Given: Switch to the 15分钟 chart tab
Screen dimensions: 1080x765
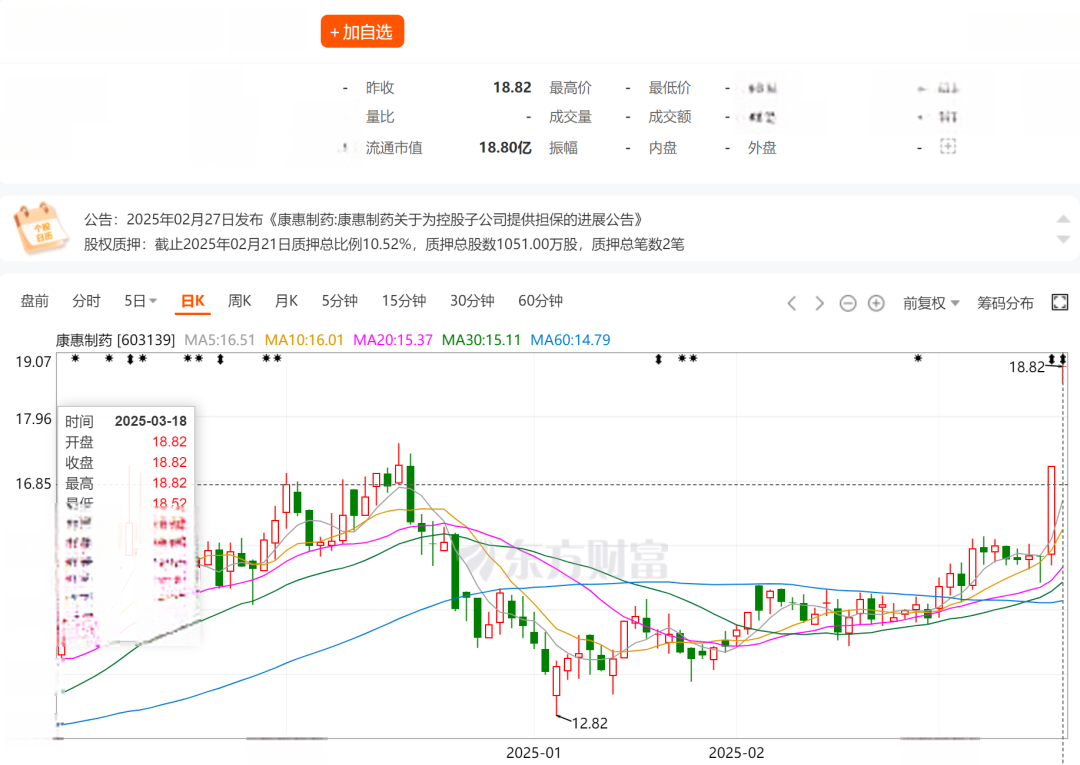Looking at the screenshot, I should [404, 301].
